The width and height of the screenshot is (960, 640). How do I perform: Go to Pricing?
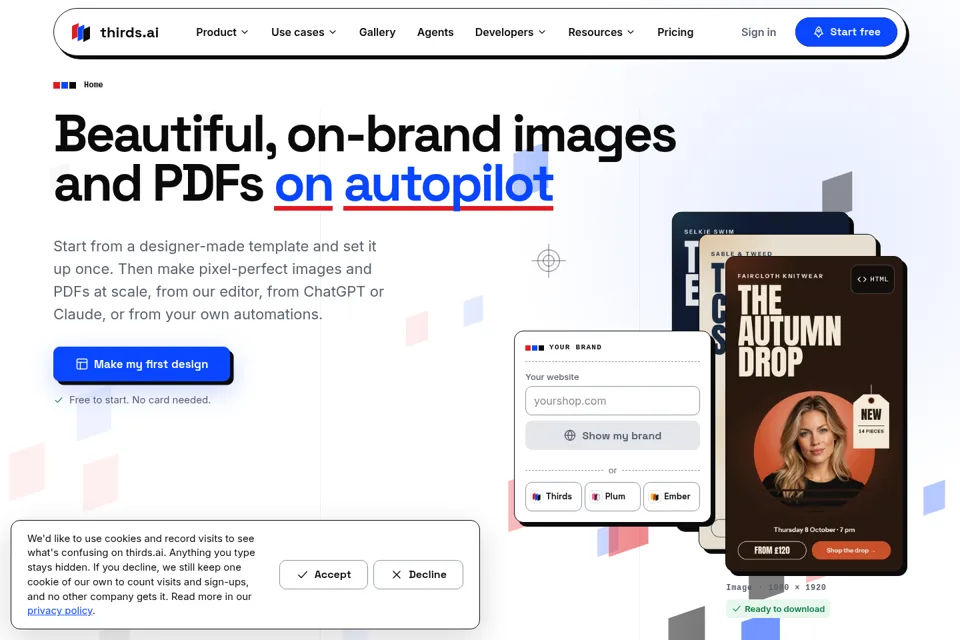(675, 32)
